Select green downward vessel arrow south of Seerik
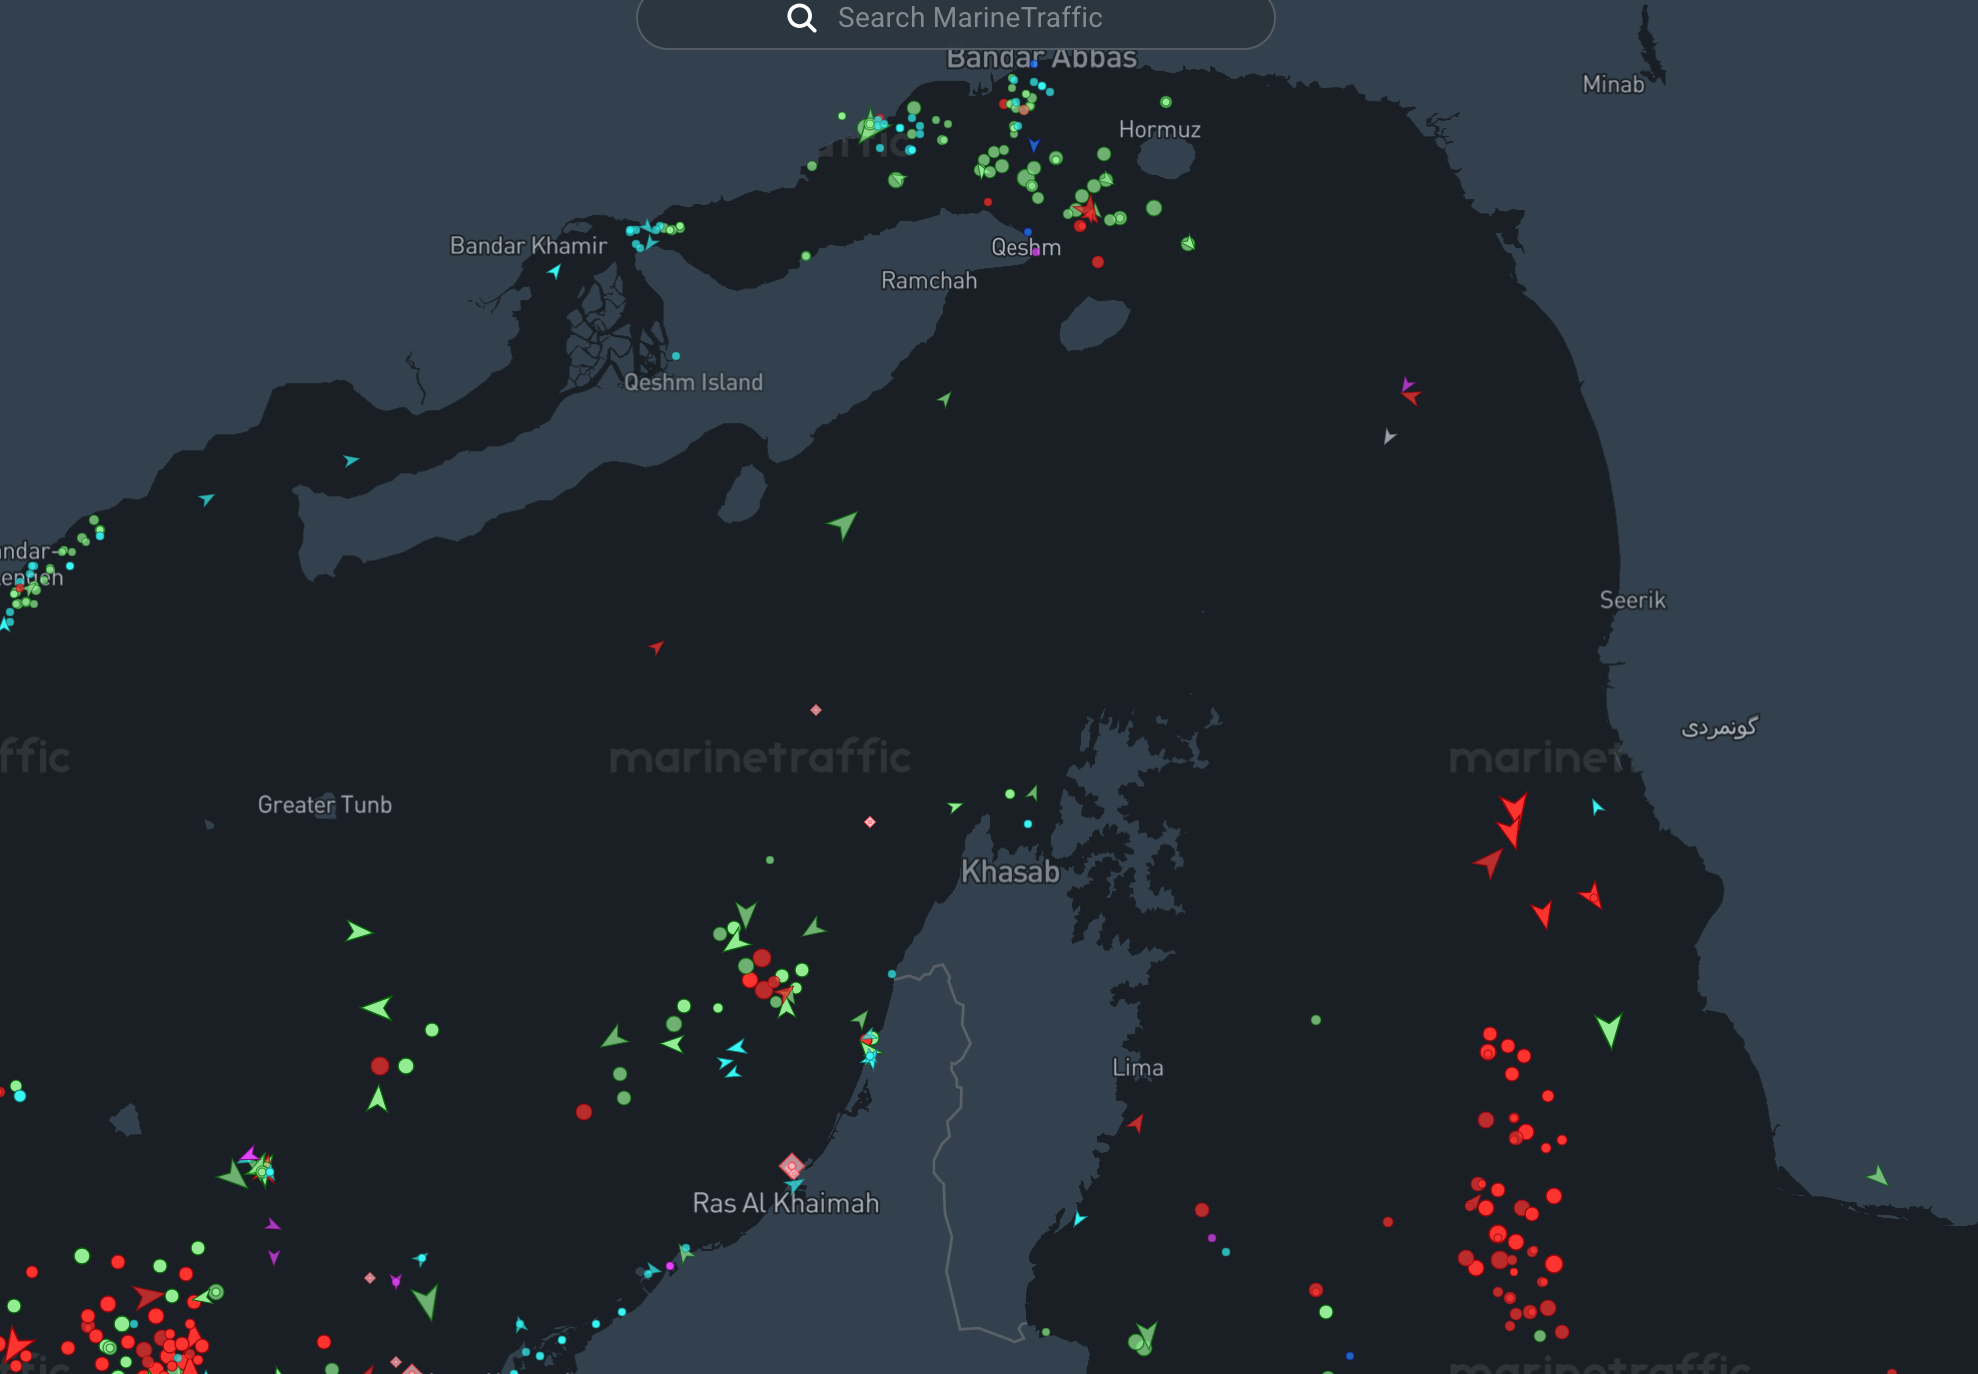Screen dimensions: 1978x1374 [x=1608, y=1029]
